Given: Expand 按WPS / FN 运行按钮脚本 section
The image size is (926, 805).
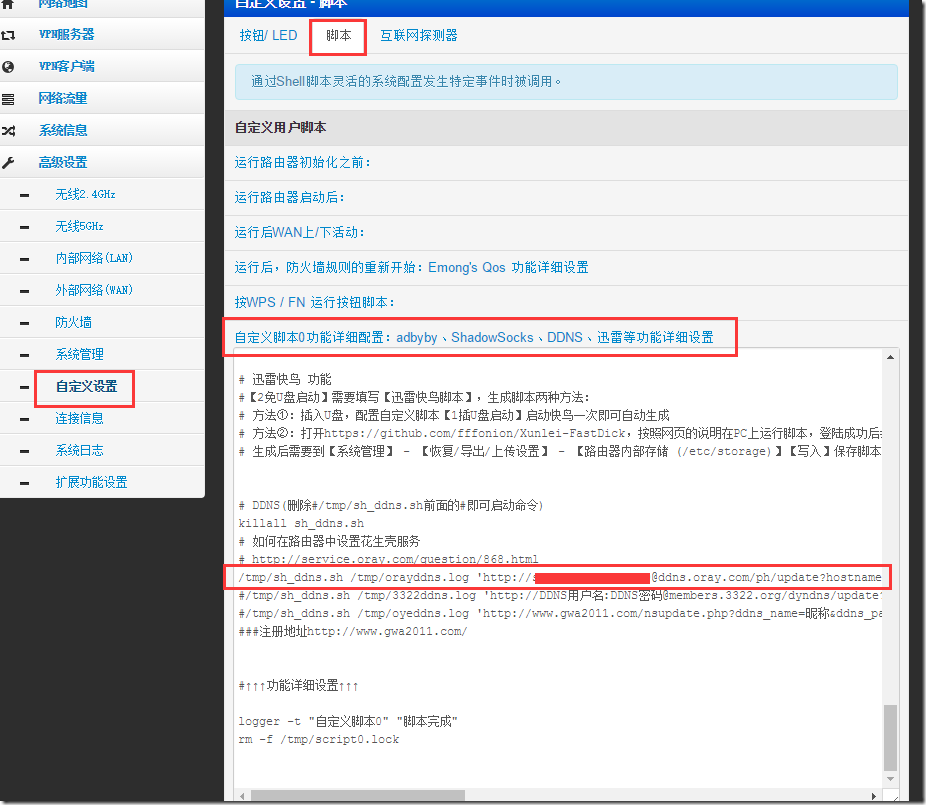Looking at the screenshot, I should [x=314, y=302].
